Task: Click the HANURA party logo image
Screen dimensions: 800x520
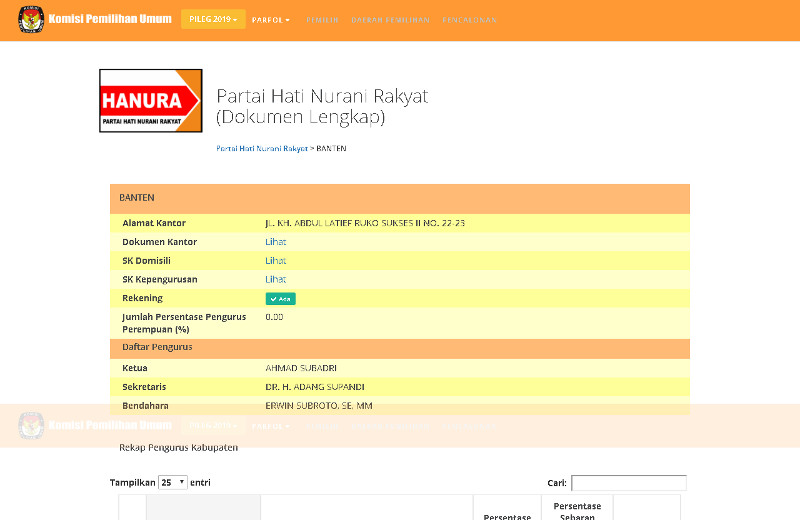Action: (151, 101)
